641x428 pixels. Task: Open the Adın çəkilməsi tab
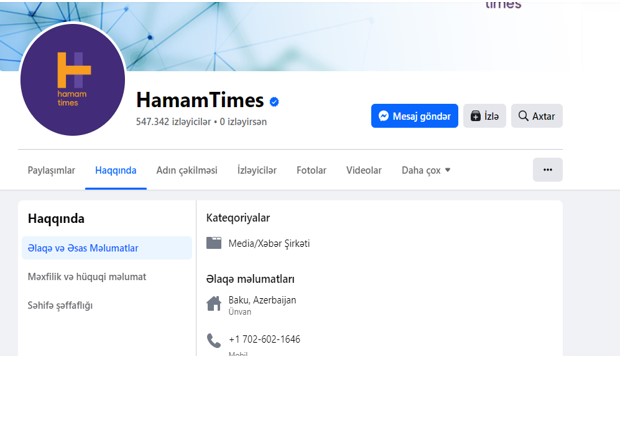187,170
